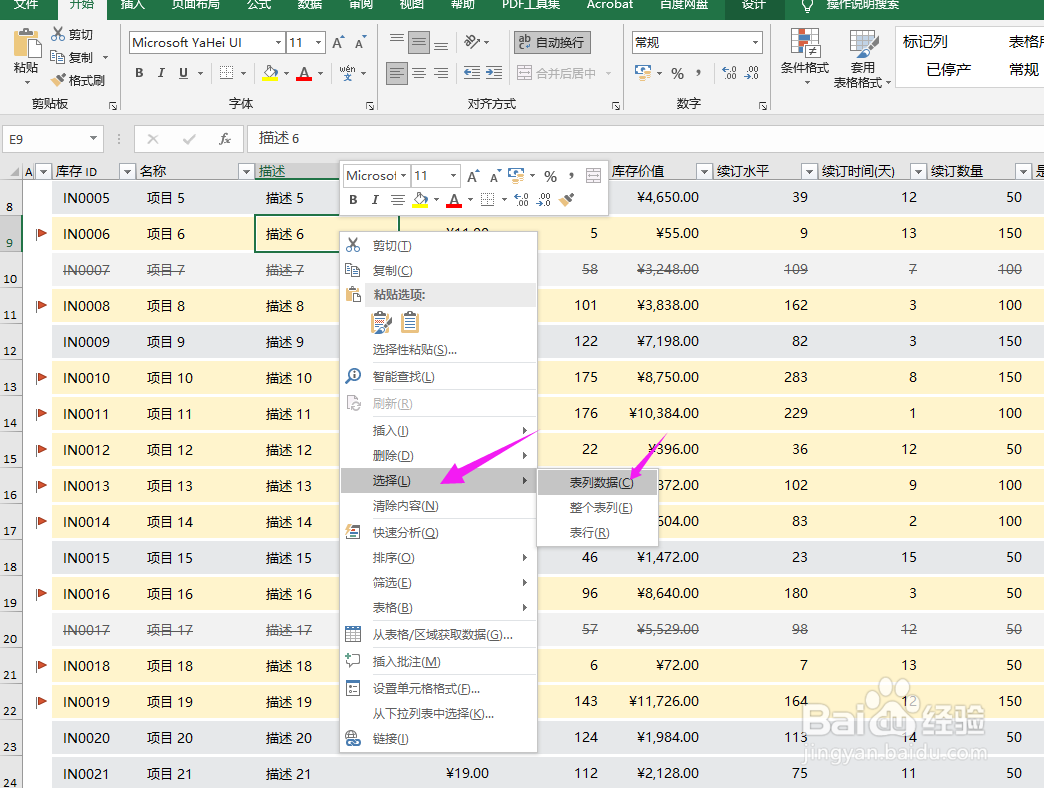The width and height of the screenshot is (1044, 788).
Task: Click the percent style icon
Action: point(678,73)
